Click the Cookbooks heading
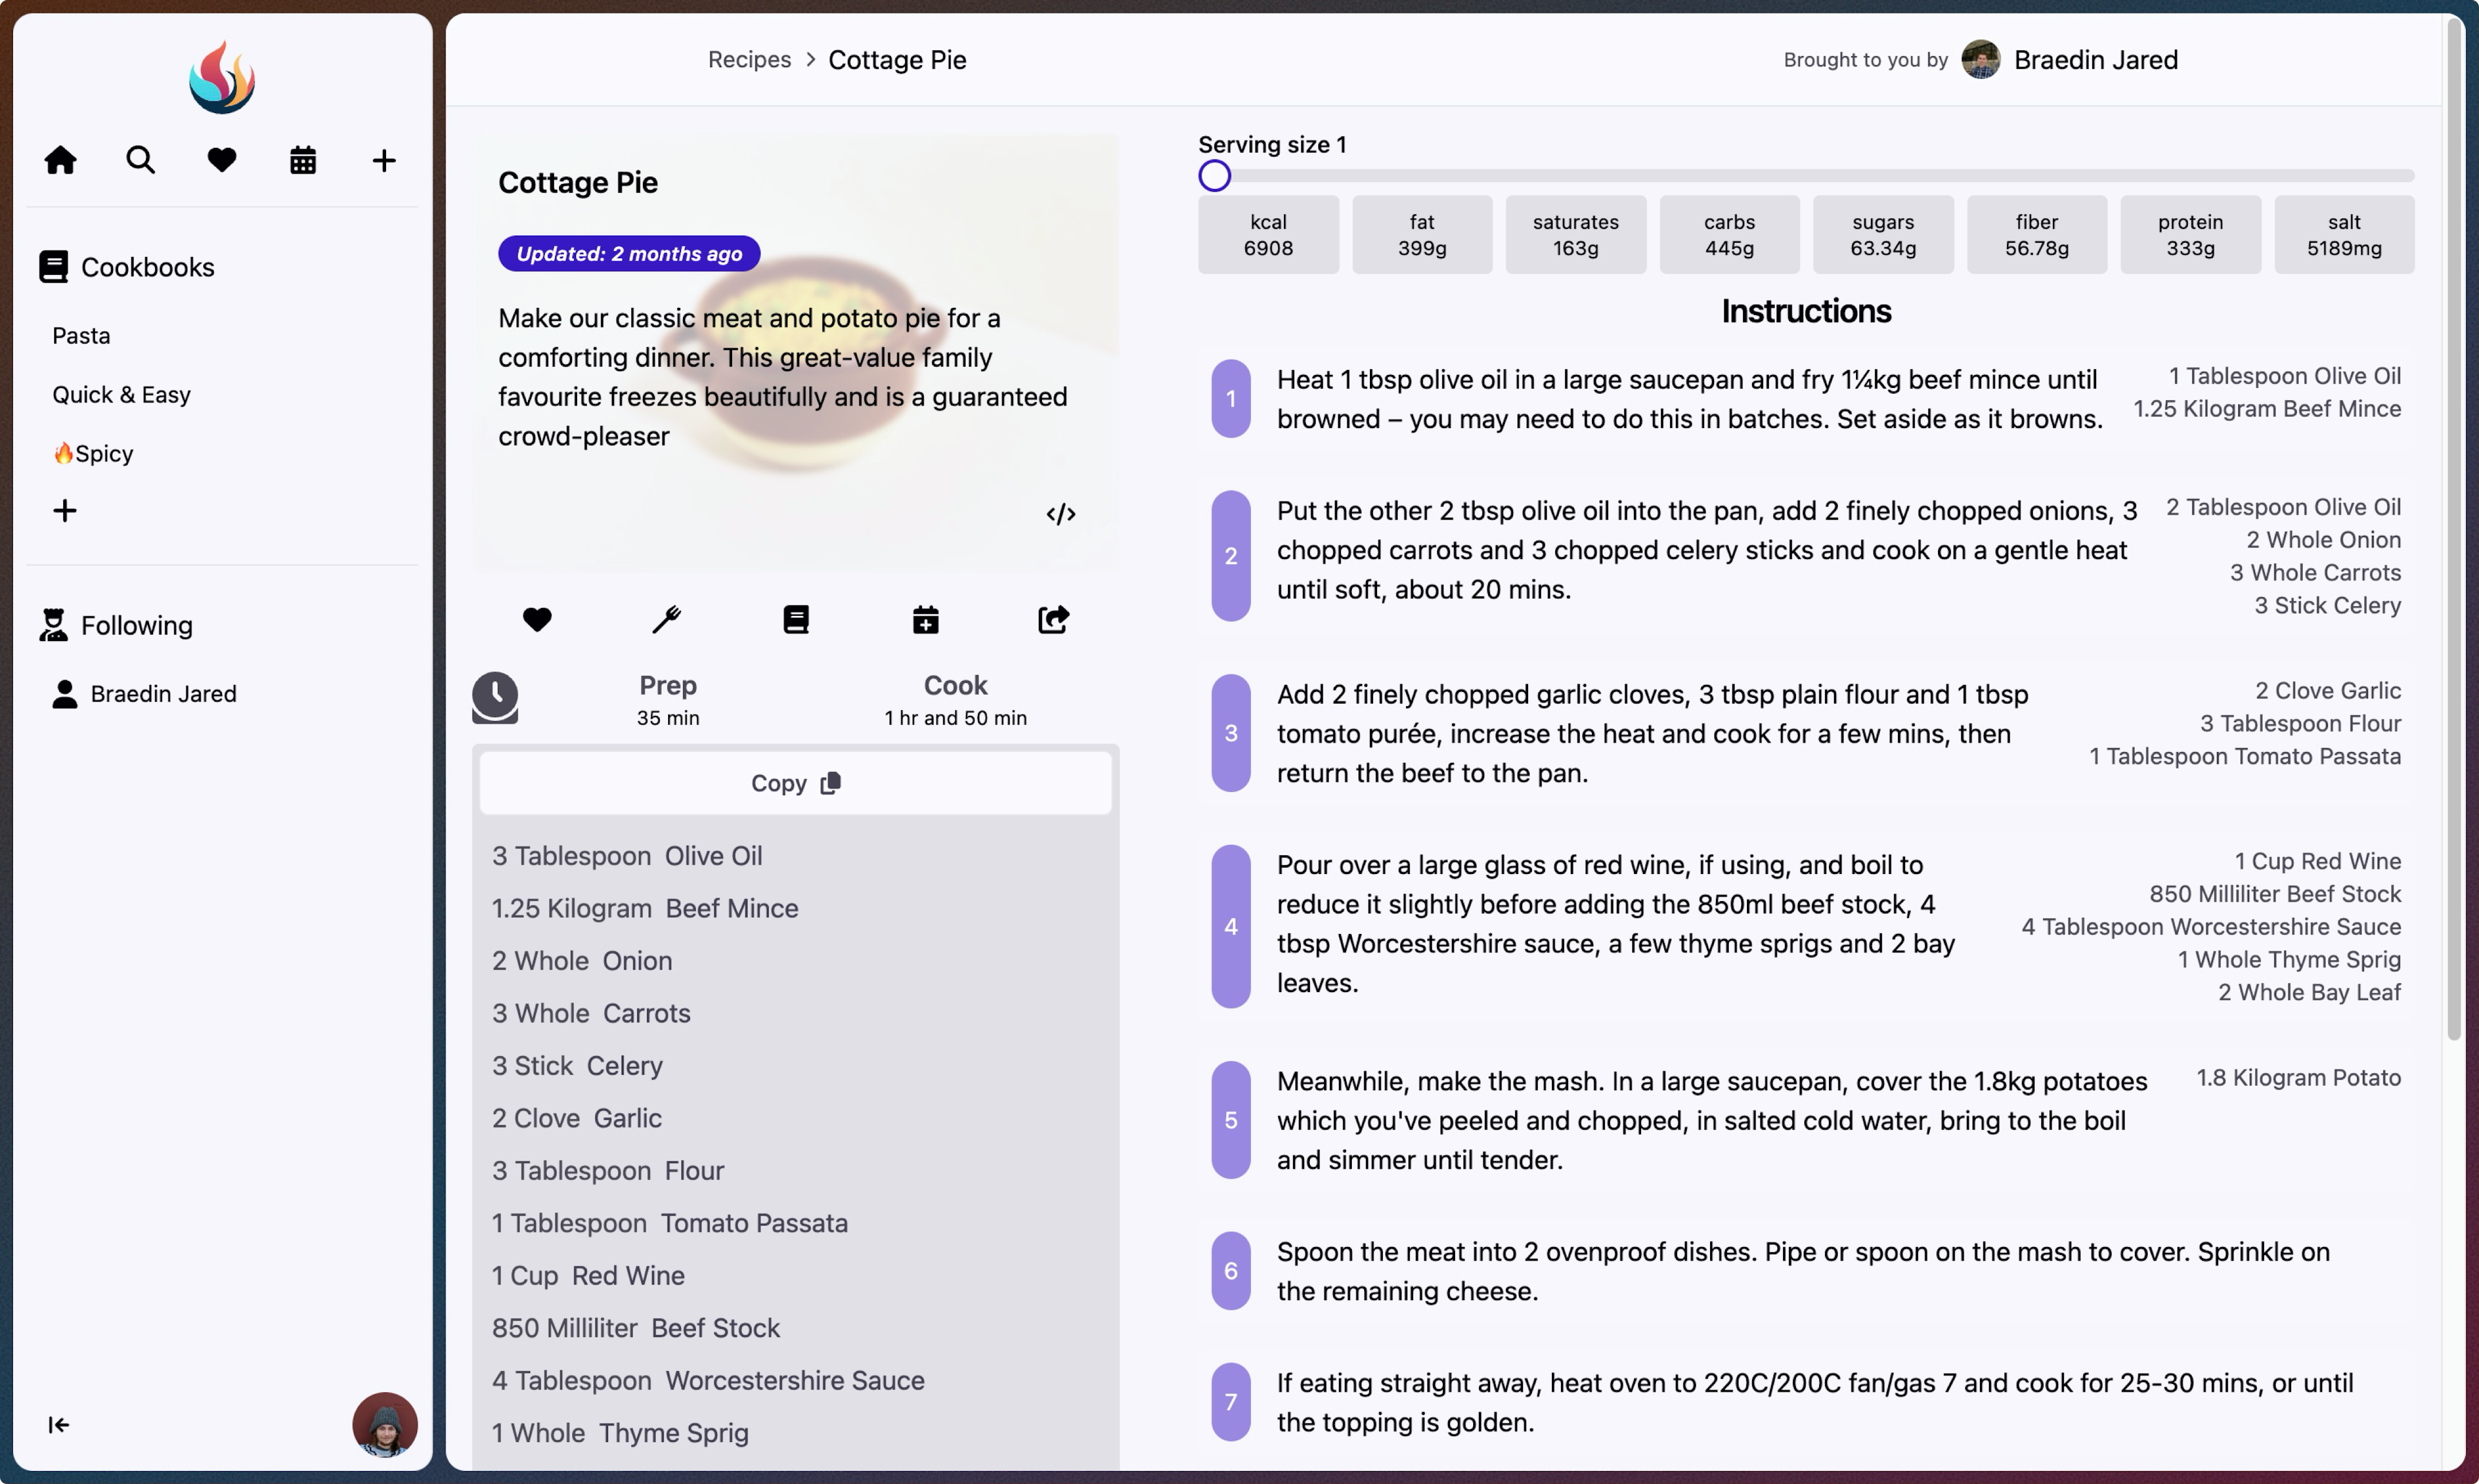Image resolution: width=2479 pixels, height=1484 pixels. (x=148, y=267)
